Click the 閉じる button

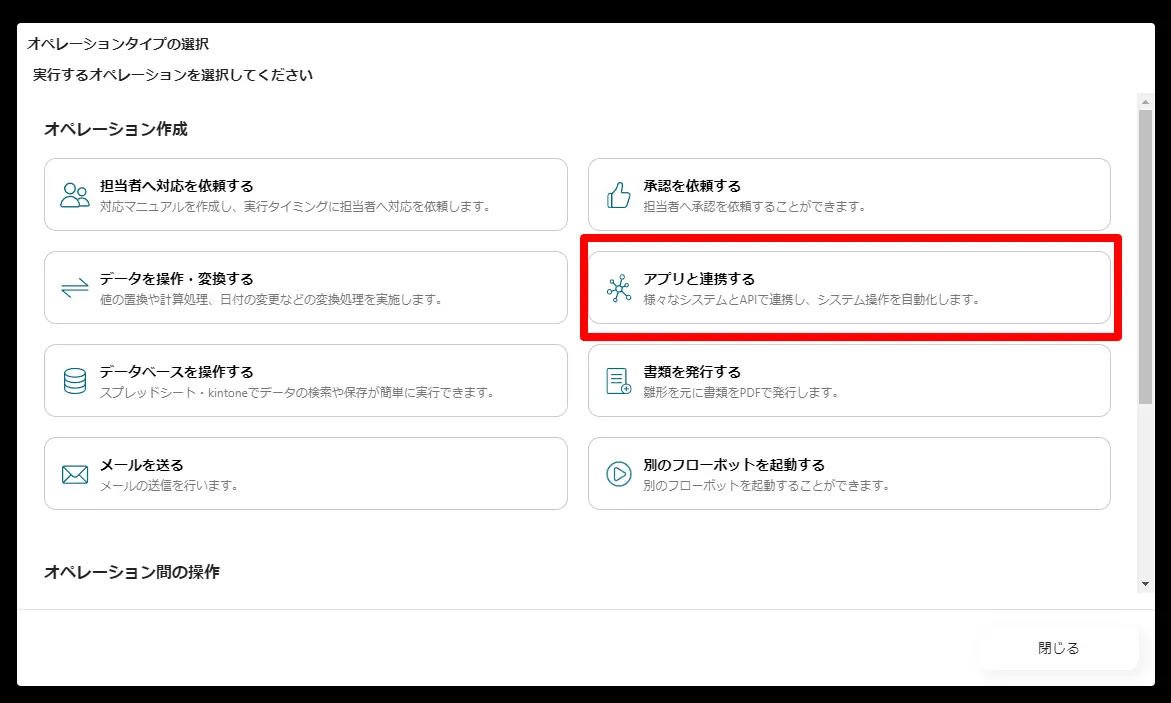click(1058, 648)
